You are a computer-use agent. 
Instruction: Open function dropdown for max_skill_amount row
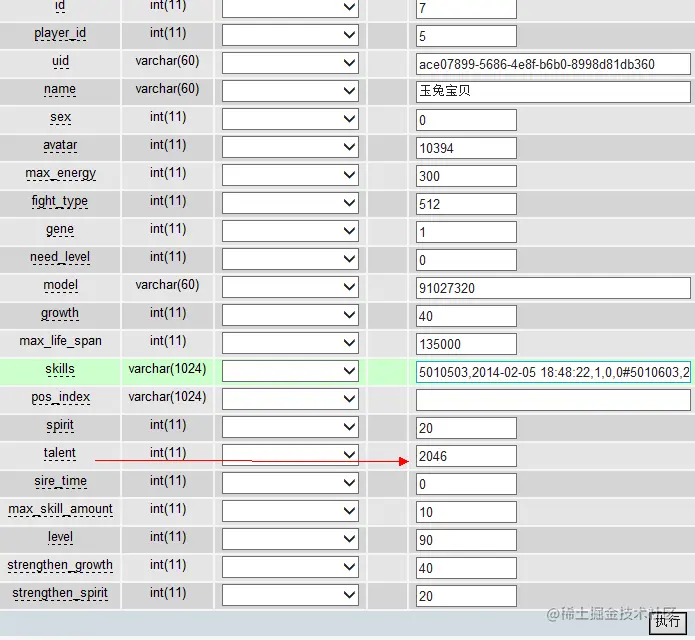click(290, 511)
